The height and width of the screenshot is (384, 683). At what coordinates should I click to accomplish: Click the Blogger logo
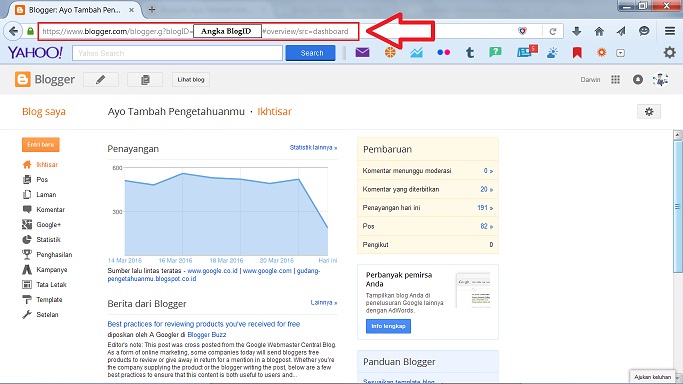44,79
